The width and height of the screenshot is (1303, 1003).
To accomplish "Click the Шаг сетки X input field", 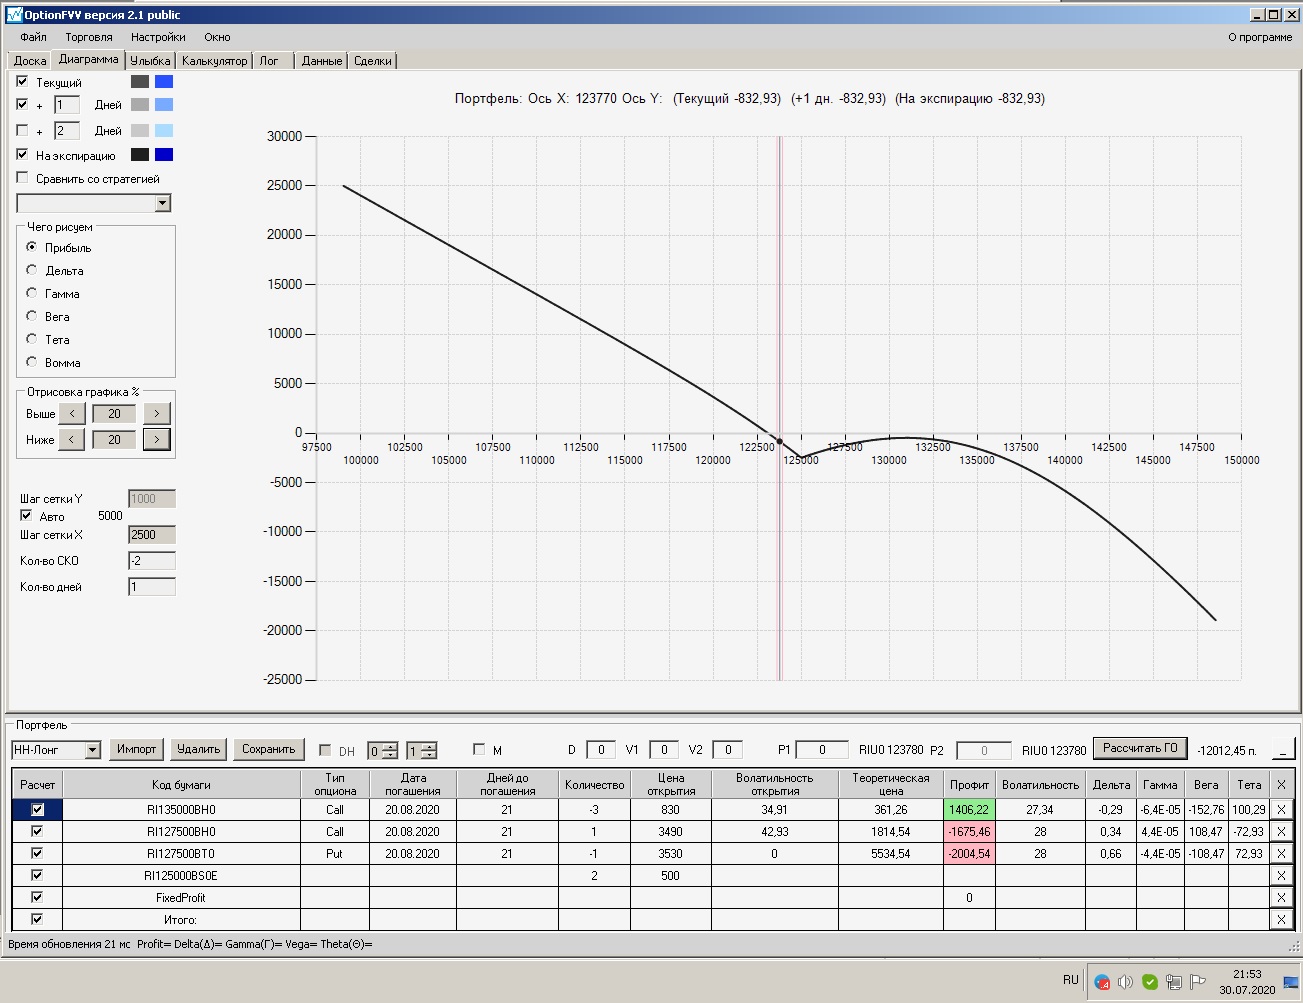I will [152, 535].
